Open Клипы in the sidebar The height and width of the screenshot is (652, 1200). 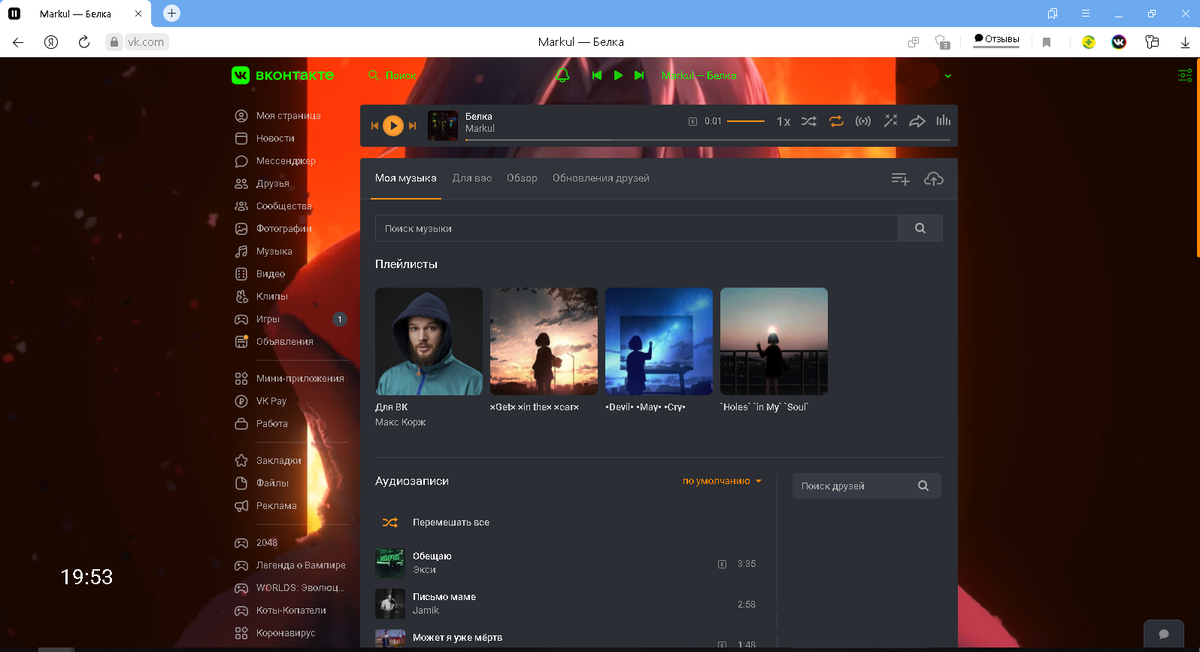[261, 296]
